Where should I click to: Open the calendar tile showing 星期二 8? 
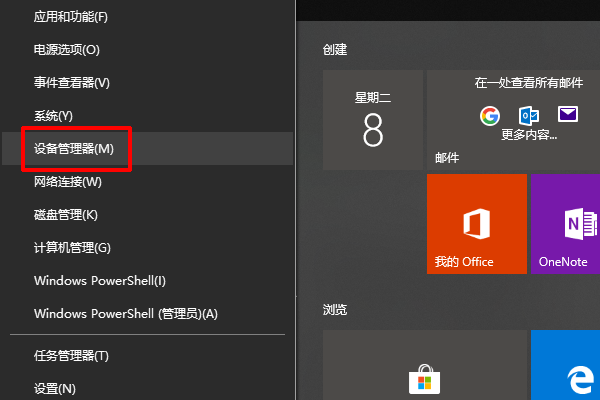(x=372, y=119)
